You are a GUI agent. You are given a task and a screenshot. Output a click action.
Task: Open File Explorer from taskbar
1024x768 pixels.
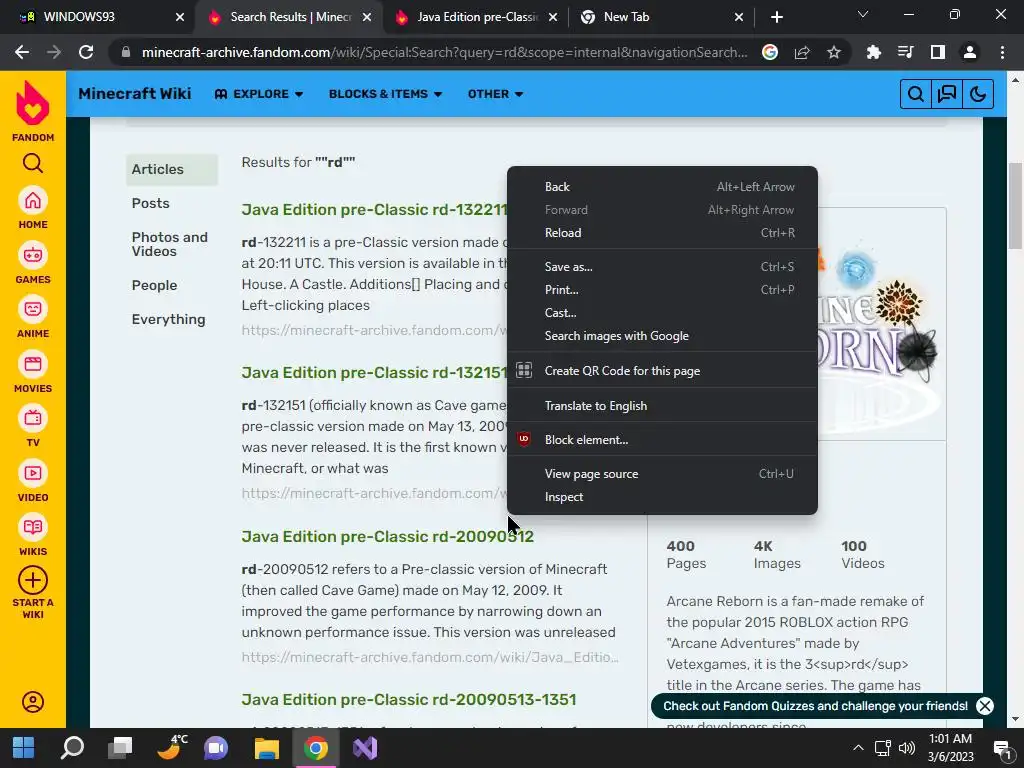click(x=266, y=748)
